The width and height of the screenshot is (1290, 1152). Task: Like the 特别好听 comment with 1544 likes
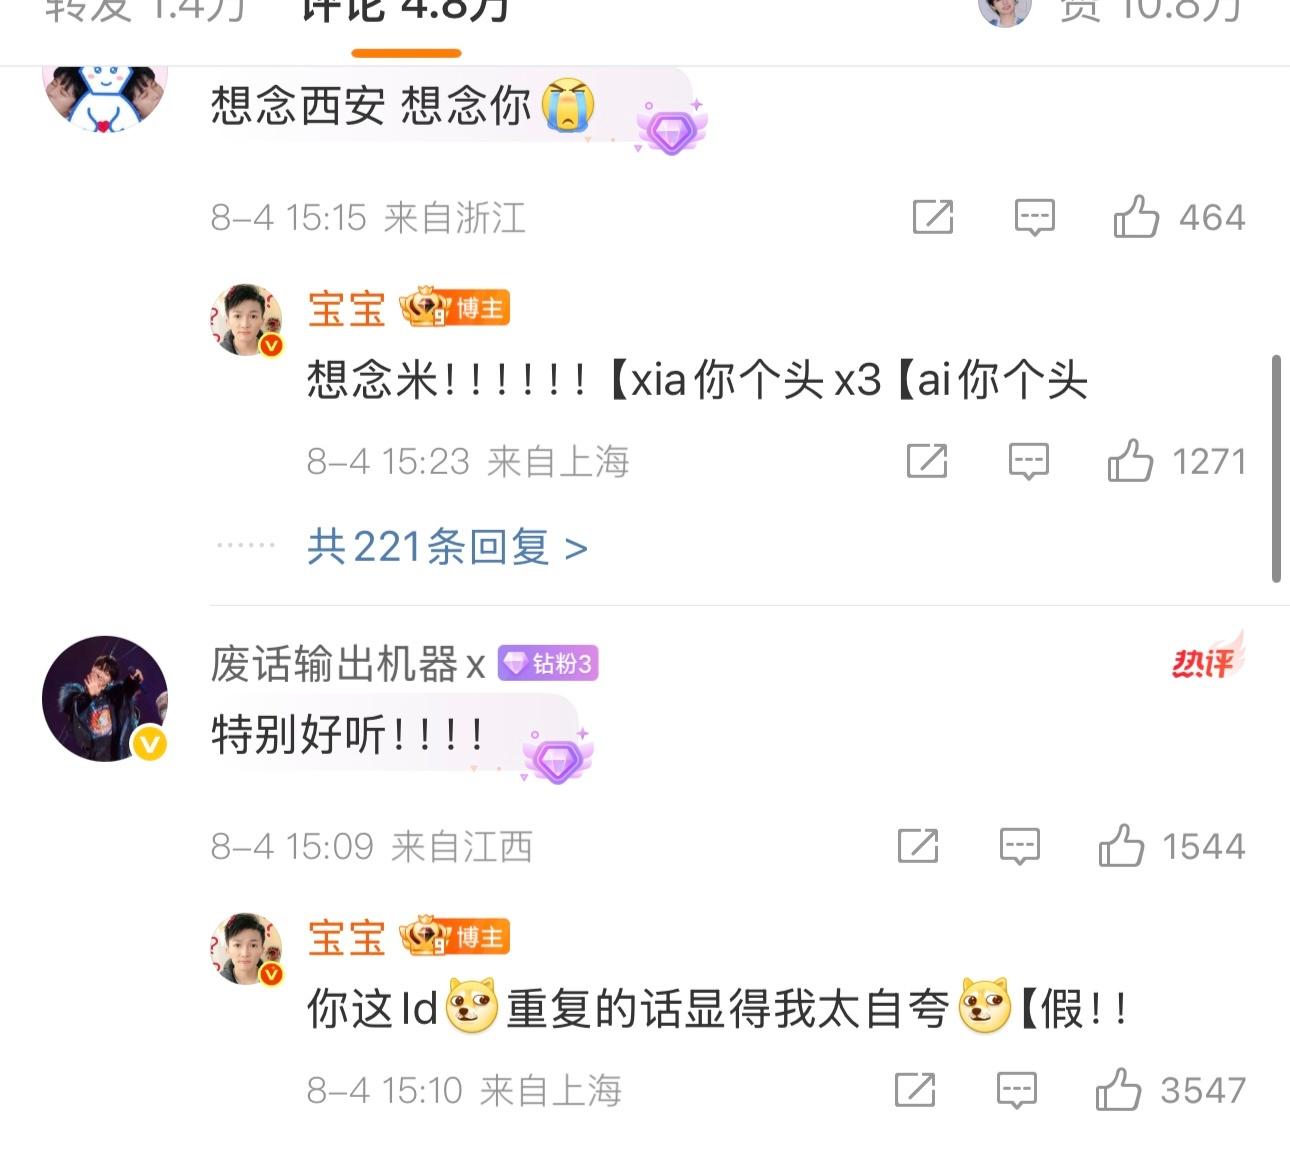coord(1172,846)
